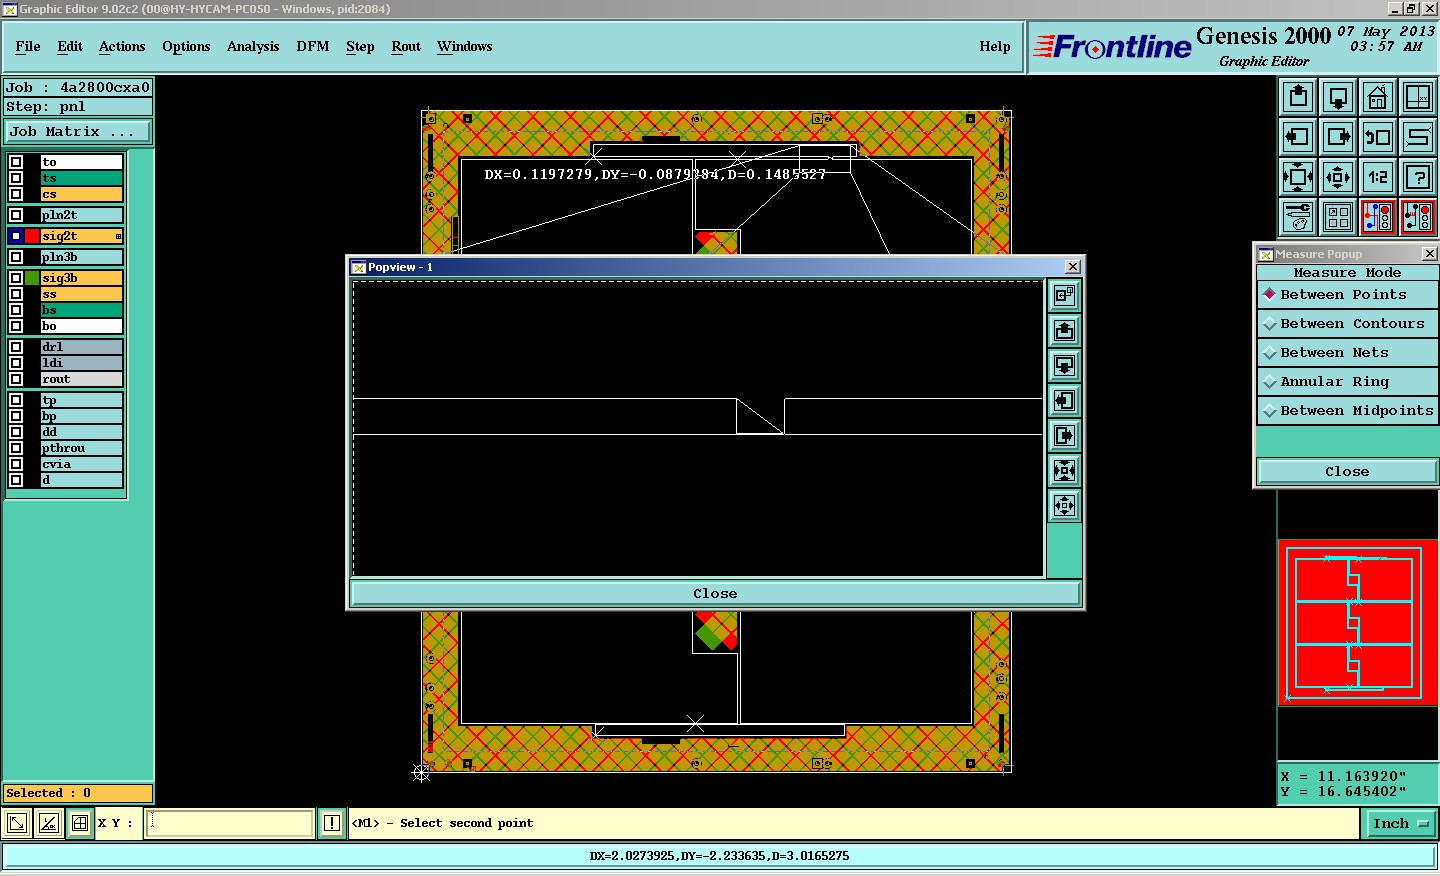
Task: Toggle display checkbox for layer pln3b
Action: (x=16, y=257)
